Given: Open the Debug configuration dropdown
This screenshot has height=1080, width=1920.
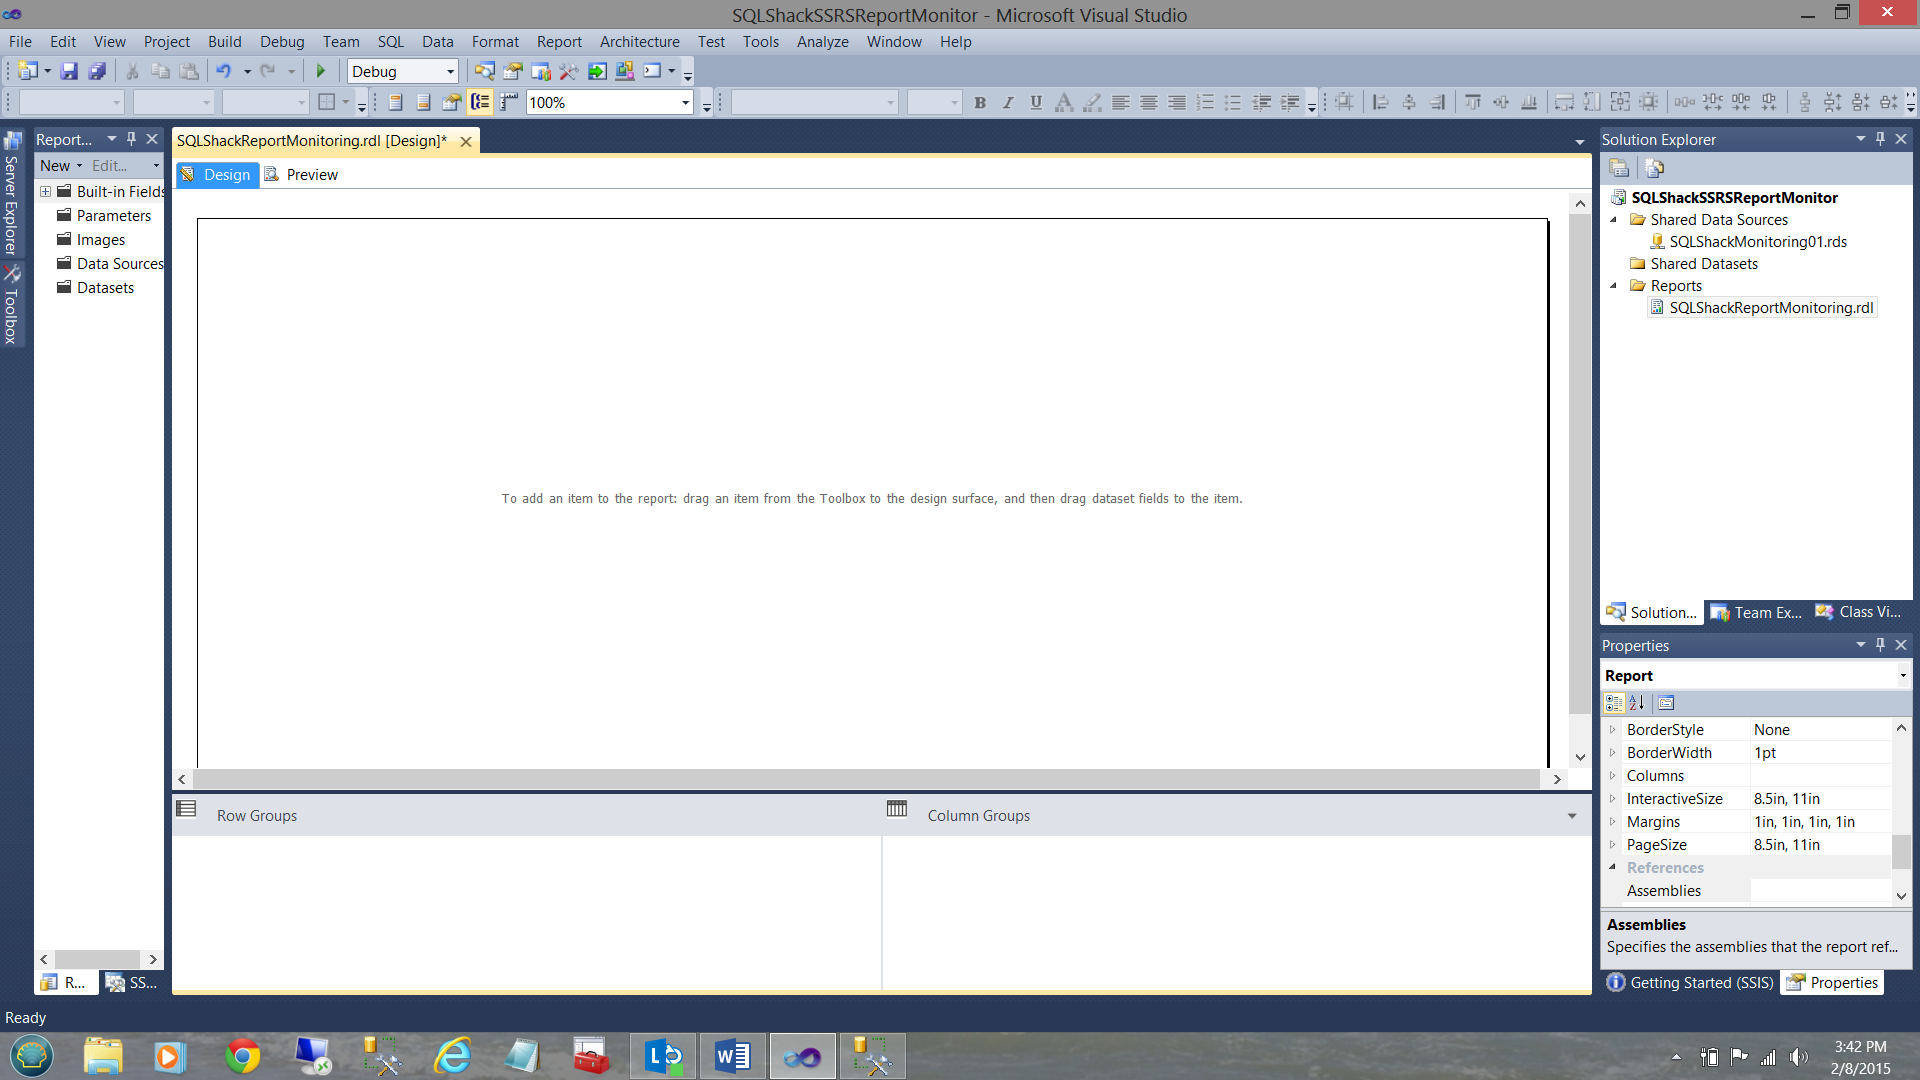Looking at the screenshot, I should pos(450,71).
